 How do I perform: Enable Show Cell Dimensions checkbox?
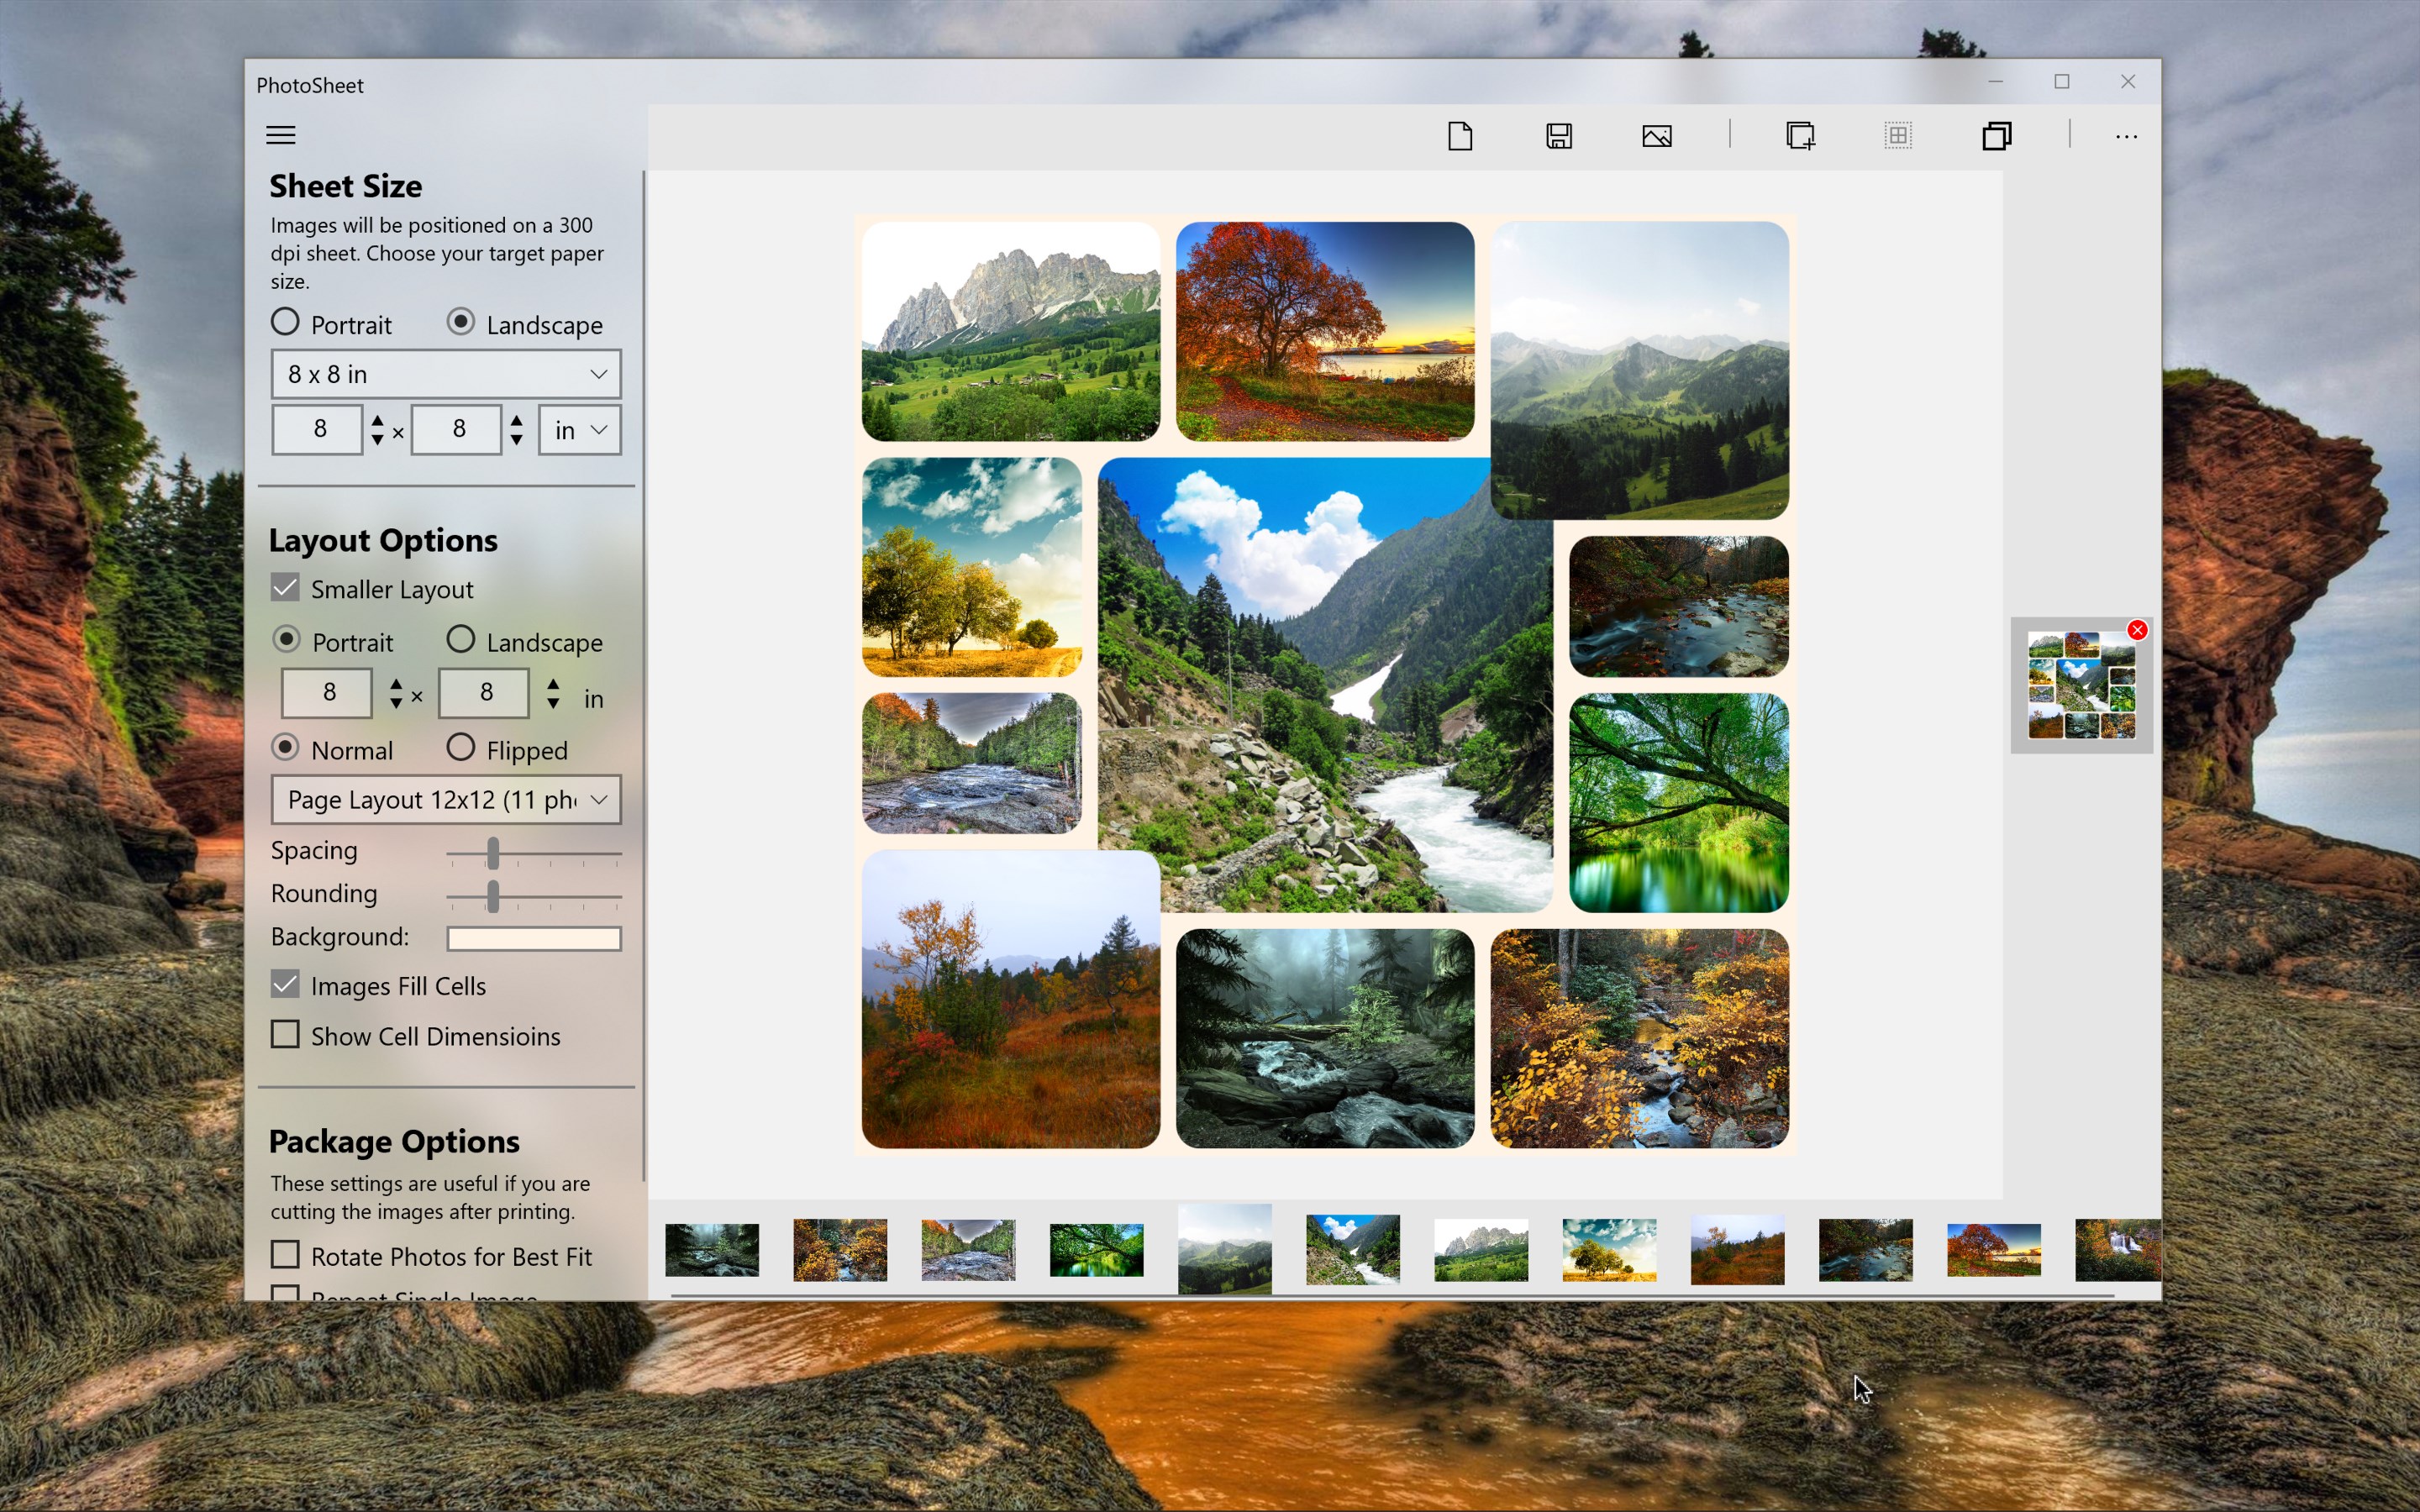point(285,1034)
